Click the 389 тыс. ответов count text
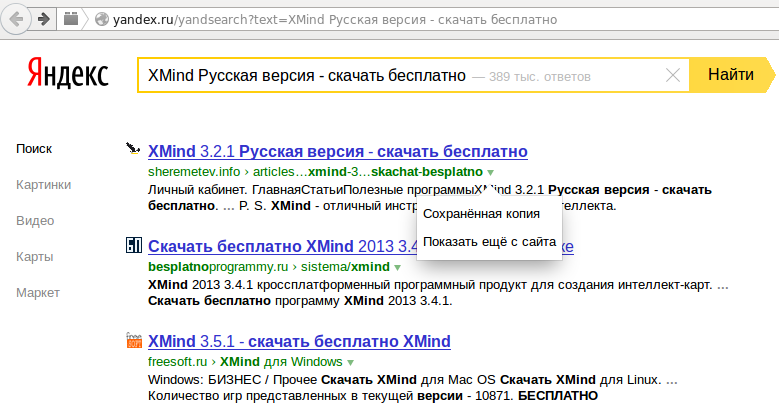 tap(540, 77)
